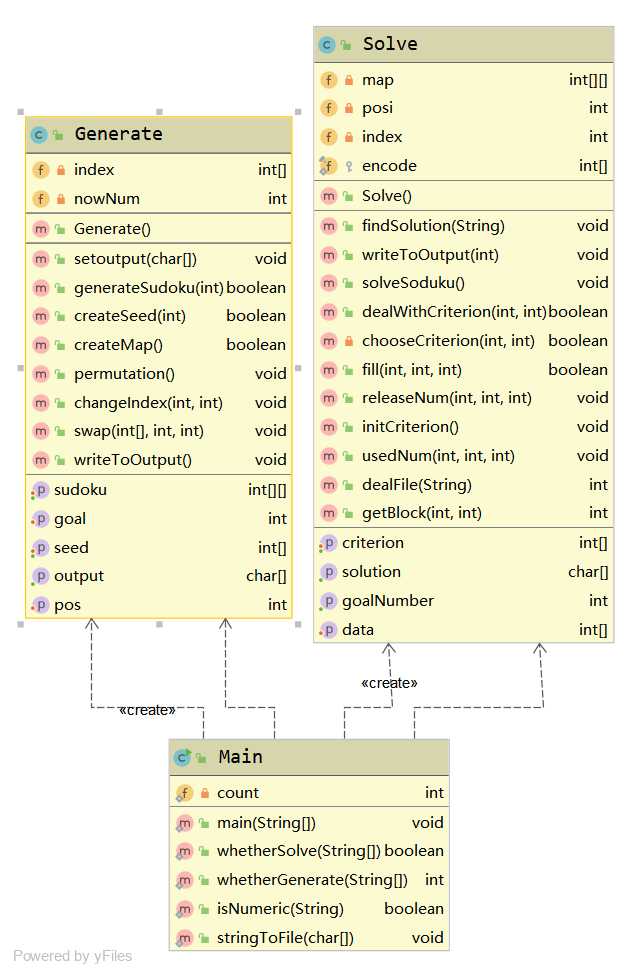Image resolution: width=640 pixels, height=976 pixels.
Task: Select the whetherSolve(String[]) method
Action: pyautogui.click(x=309, y=852)
